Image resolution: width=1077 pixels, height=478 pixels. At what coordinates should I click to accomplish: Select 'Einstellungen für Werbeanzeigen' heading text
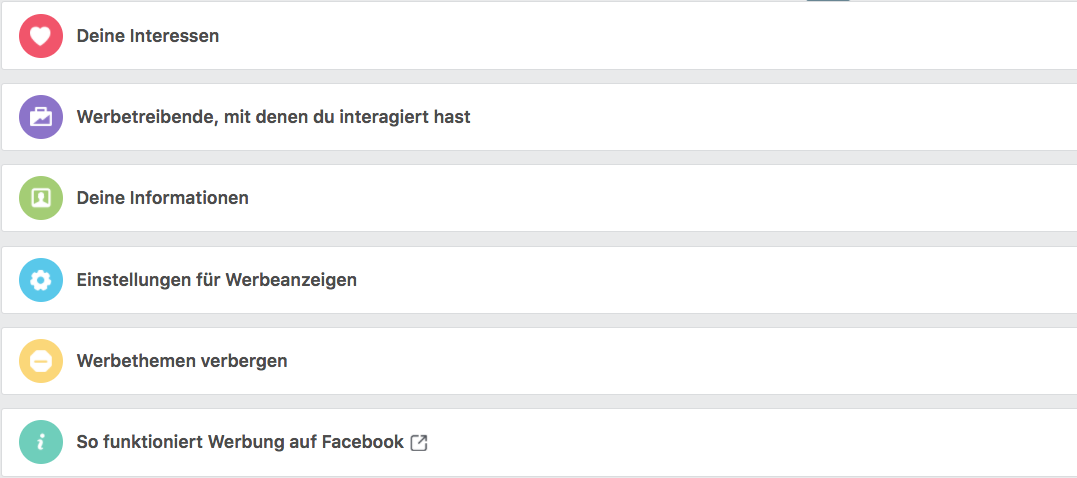coord(216,280)
